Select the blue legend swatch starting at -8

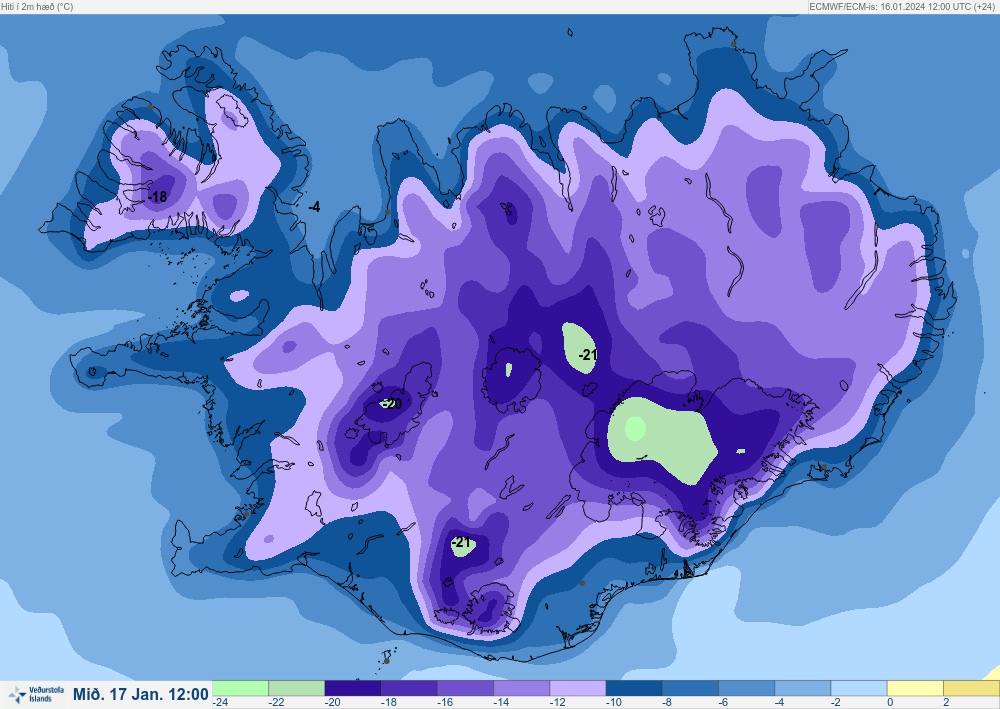point(690,688)
